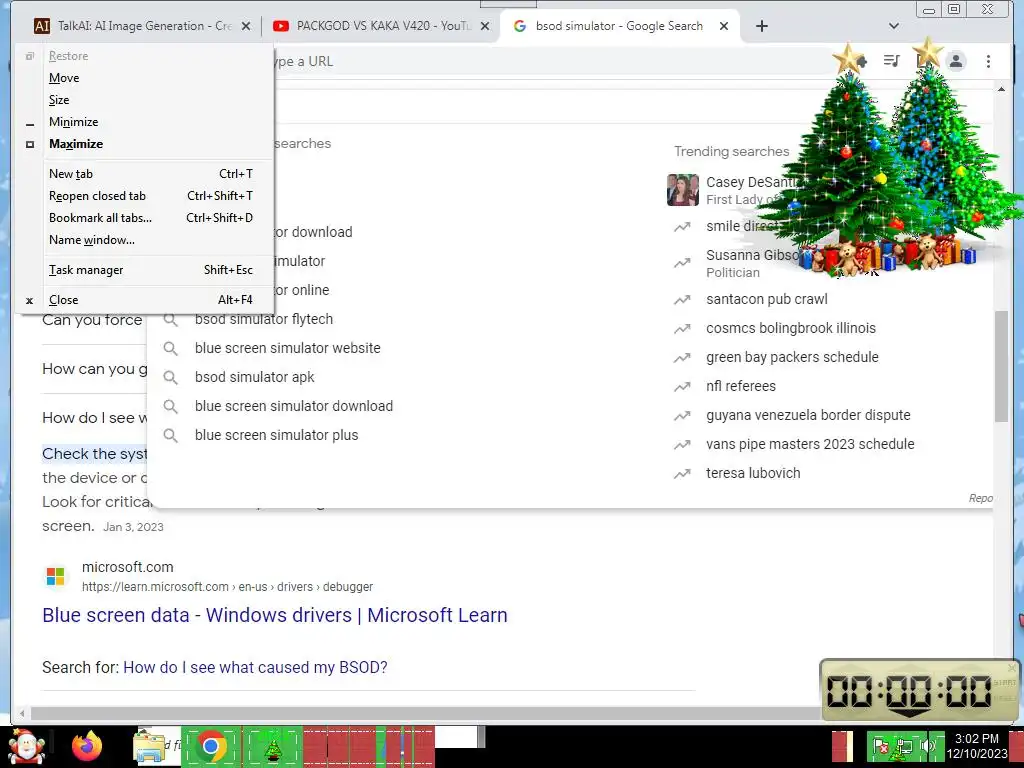Open trending search guyana venezuela border dispute
This screenshot has height=768, width=1024.
coord(808,415)
